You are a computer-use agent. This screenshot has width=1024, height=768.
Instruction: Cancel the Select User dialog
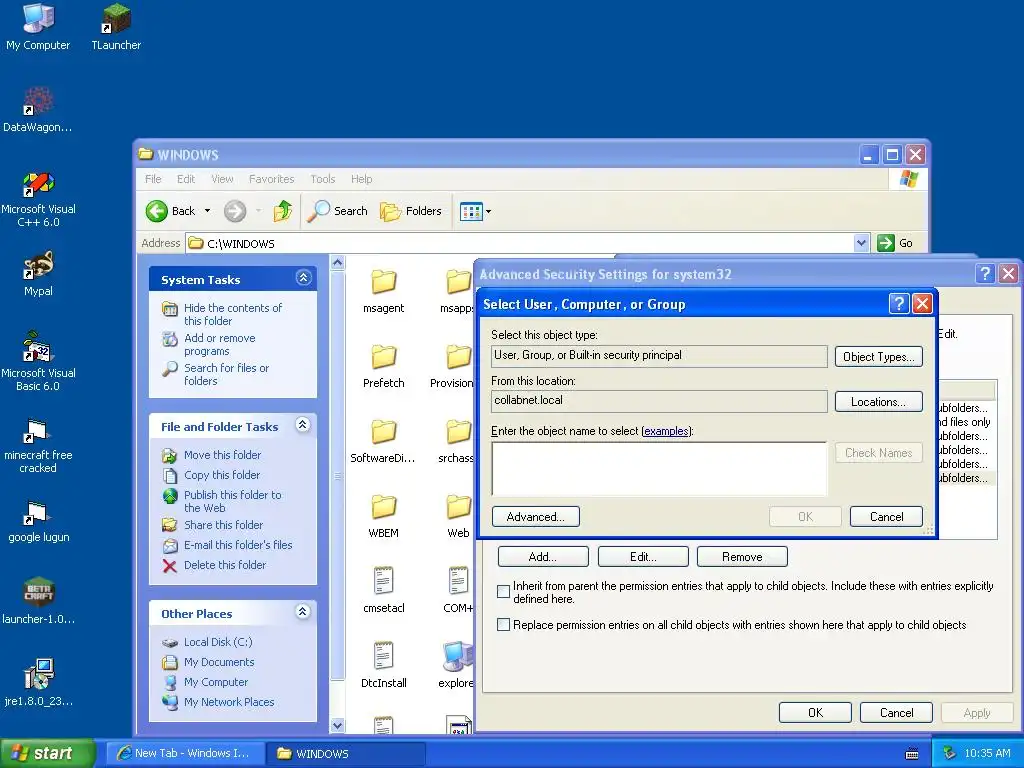886,517
